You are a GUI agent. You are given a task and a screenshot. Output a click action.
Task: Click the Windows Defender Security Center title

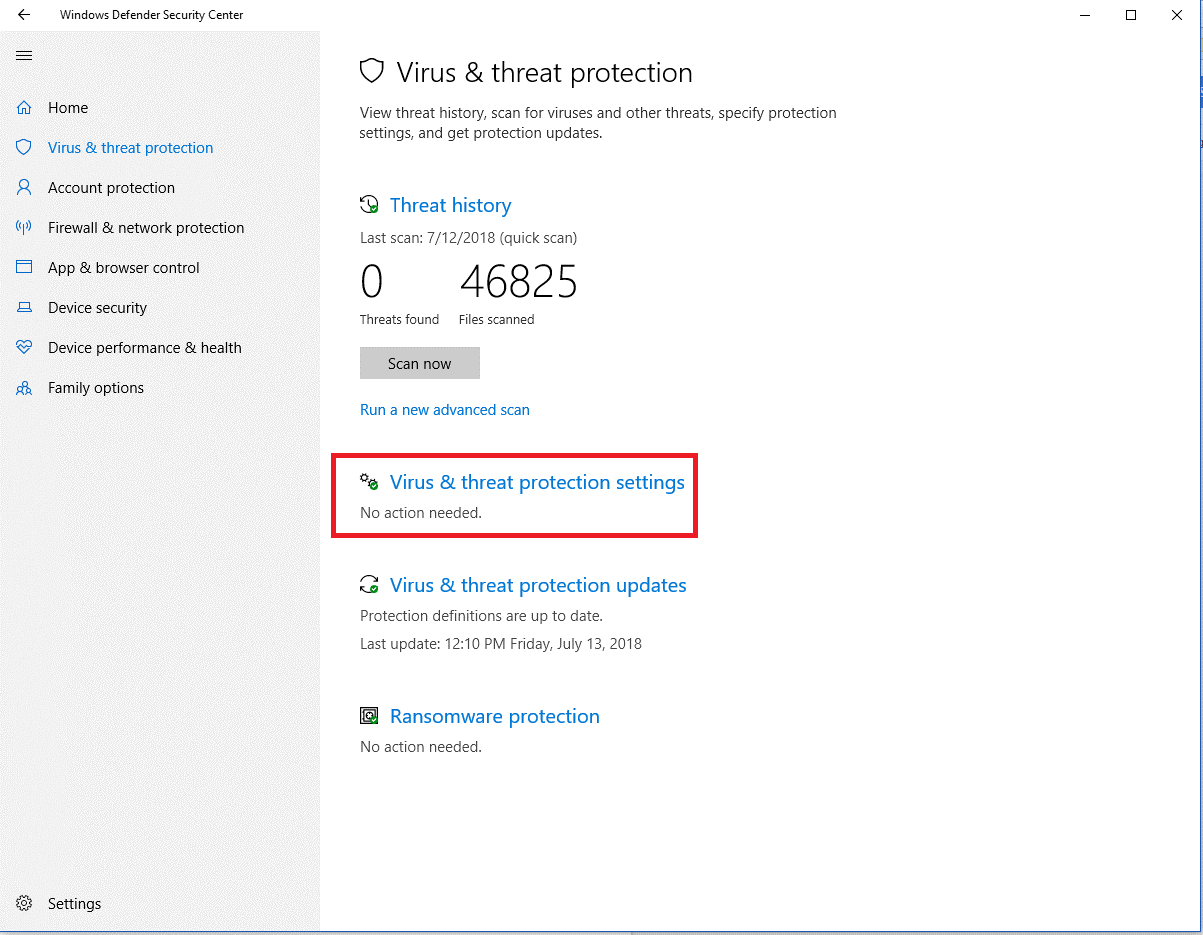point(151,15)
